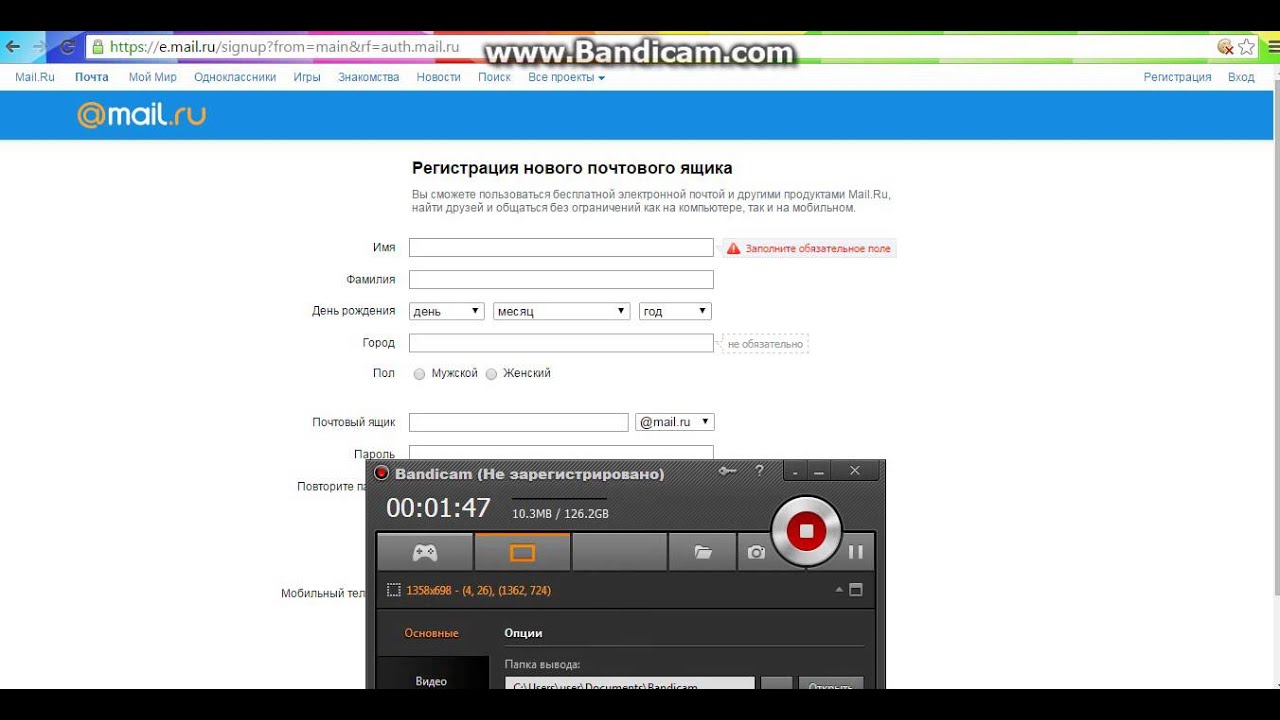Open Одноклассники in the top navigation
This screenshot has height=720, width=1280.
(x=235, y=77)
